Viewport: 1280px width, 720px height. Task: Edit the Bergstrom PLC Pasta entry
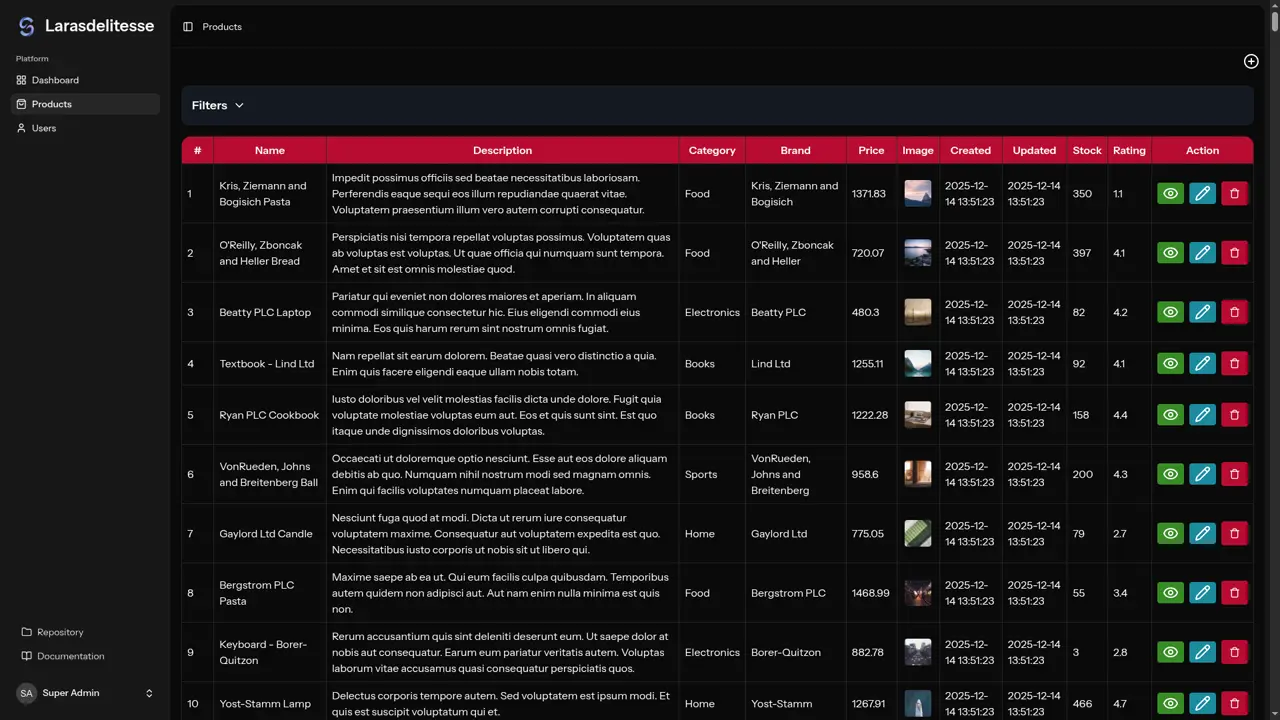1202,593
